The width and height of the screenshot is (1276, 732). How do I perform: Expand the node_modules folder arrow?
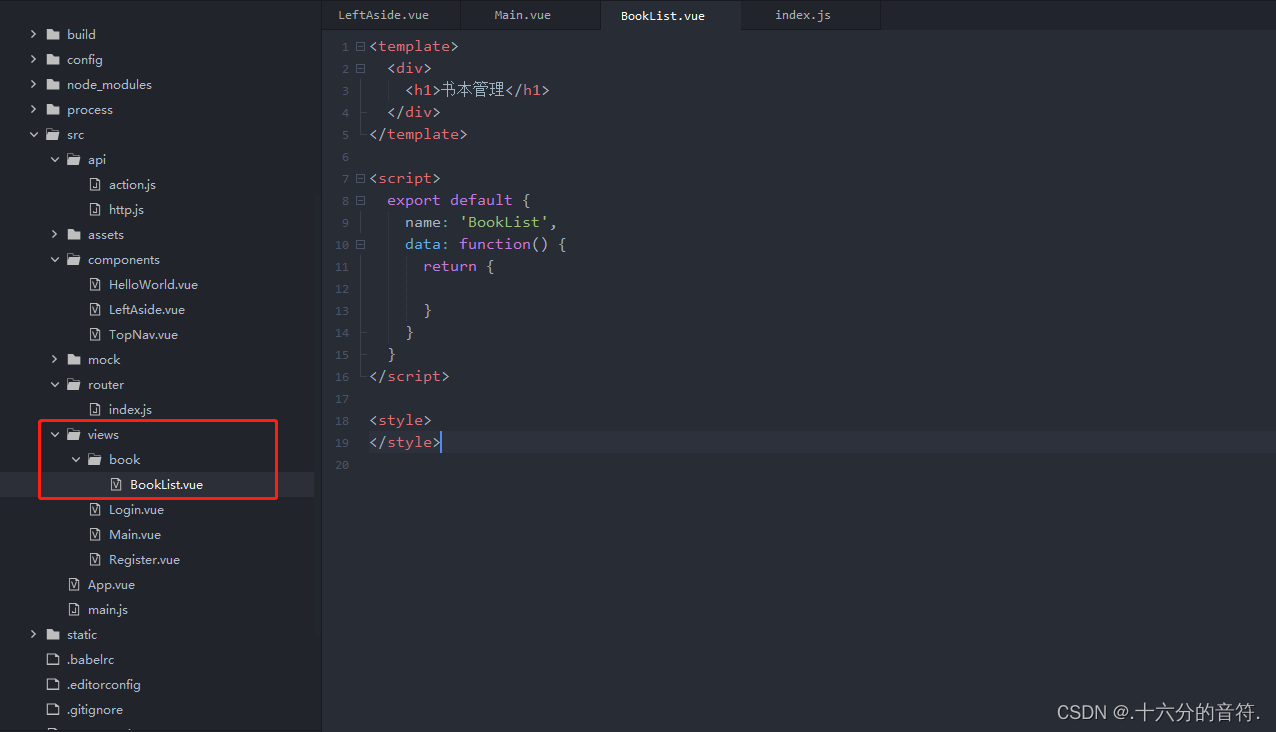click(x=33, y=84)
